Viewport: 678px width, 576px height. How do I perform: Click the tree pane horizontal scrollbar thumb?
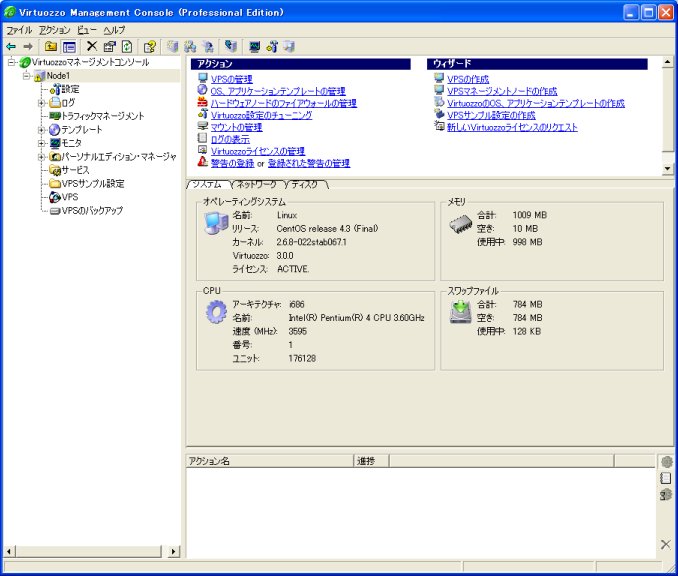click(89, 551)
